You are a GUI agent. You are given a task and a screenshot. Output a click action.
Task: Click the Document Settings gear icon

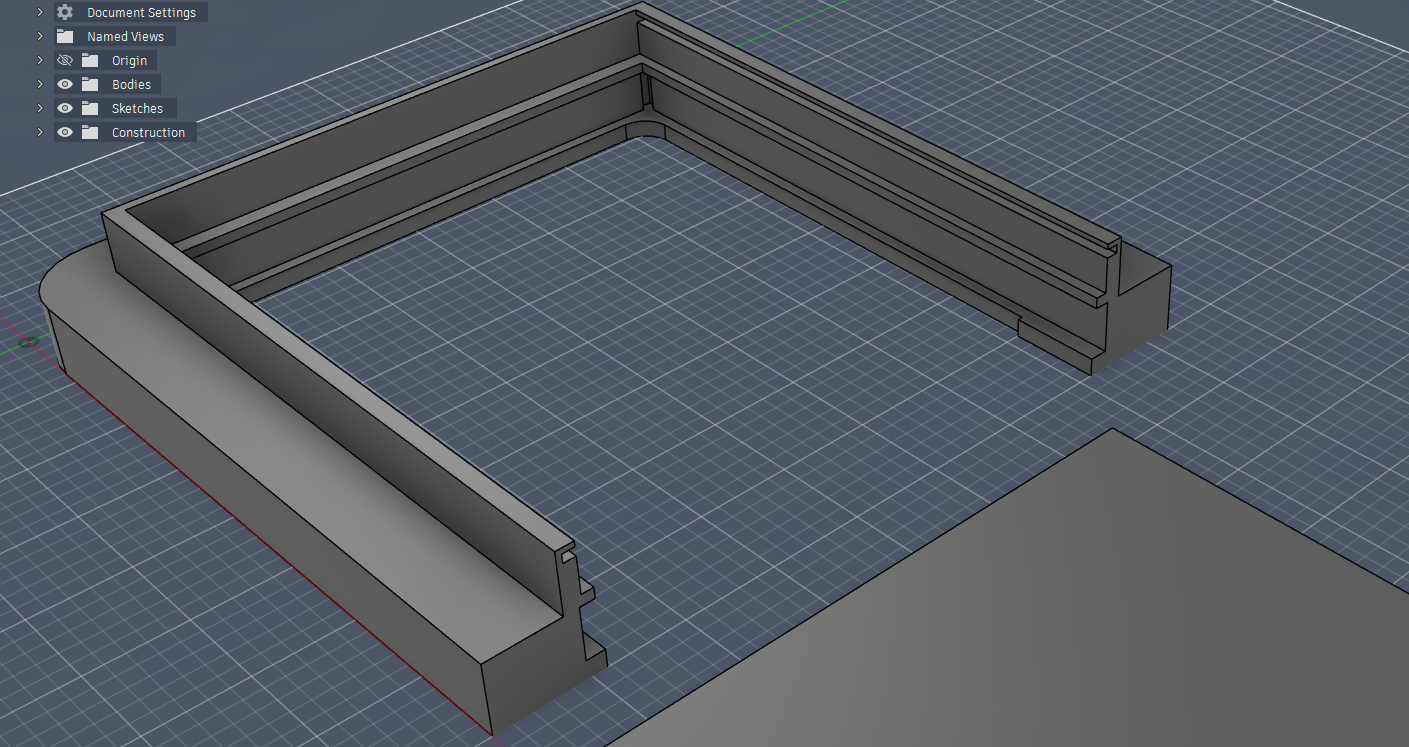click(x=65, y=12)
